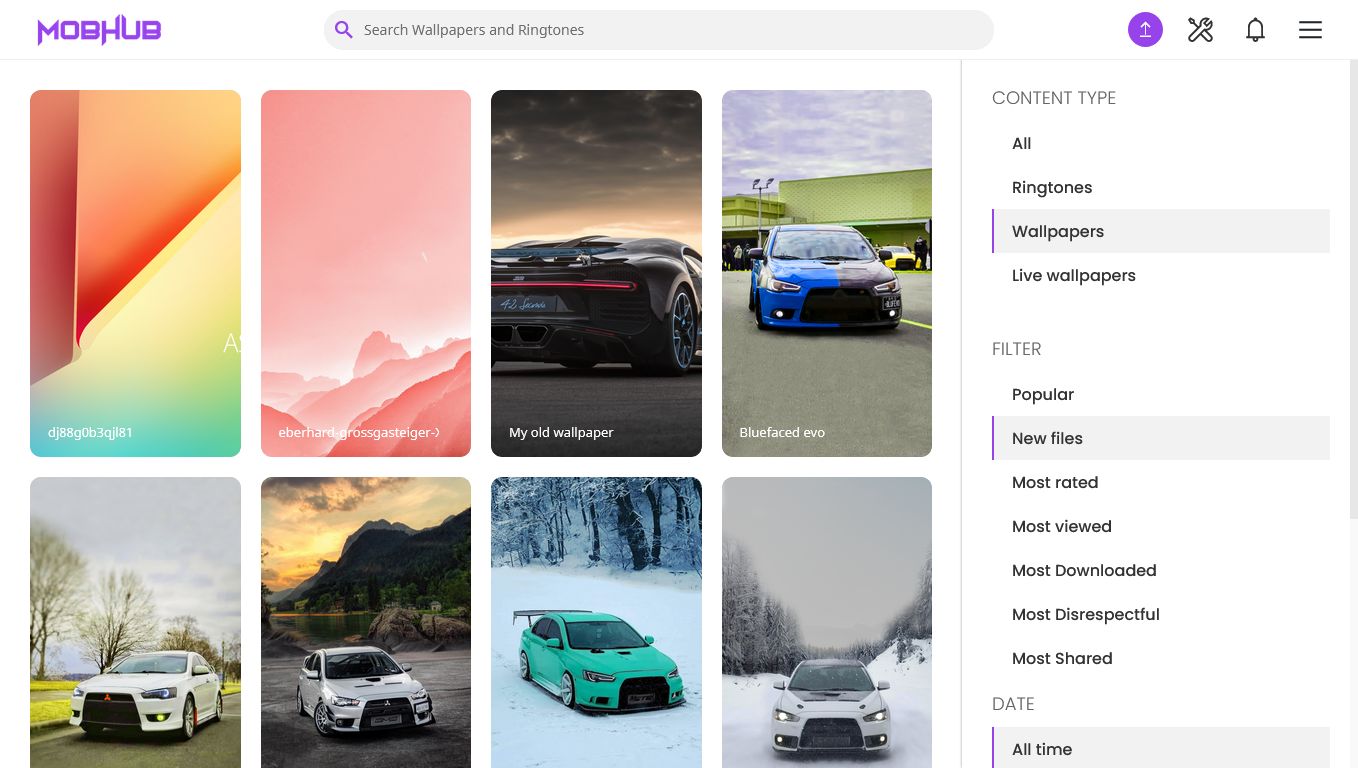This screenshot has width=1358, height=768.
Task: Open the tools wrench-and-pencil icon
Action: [x=1200, y=30]
